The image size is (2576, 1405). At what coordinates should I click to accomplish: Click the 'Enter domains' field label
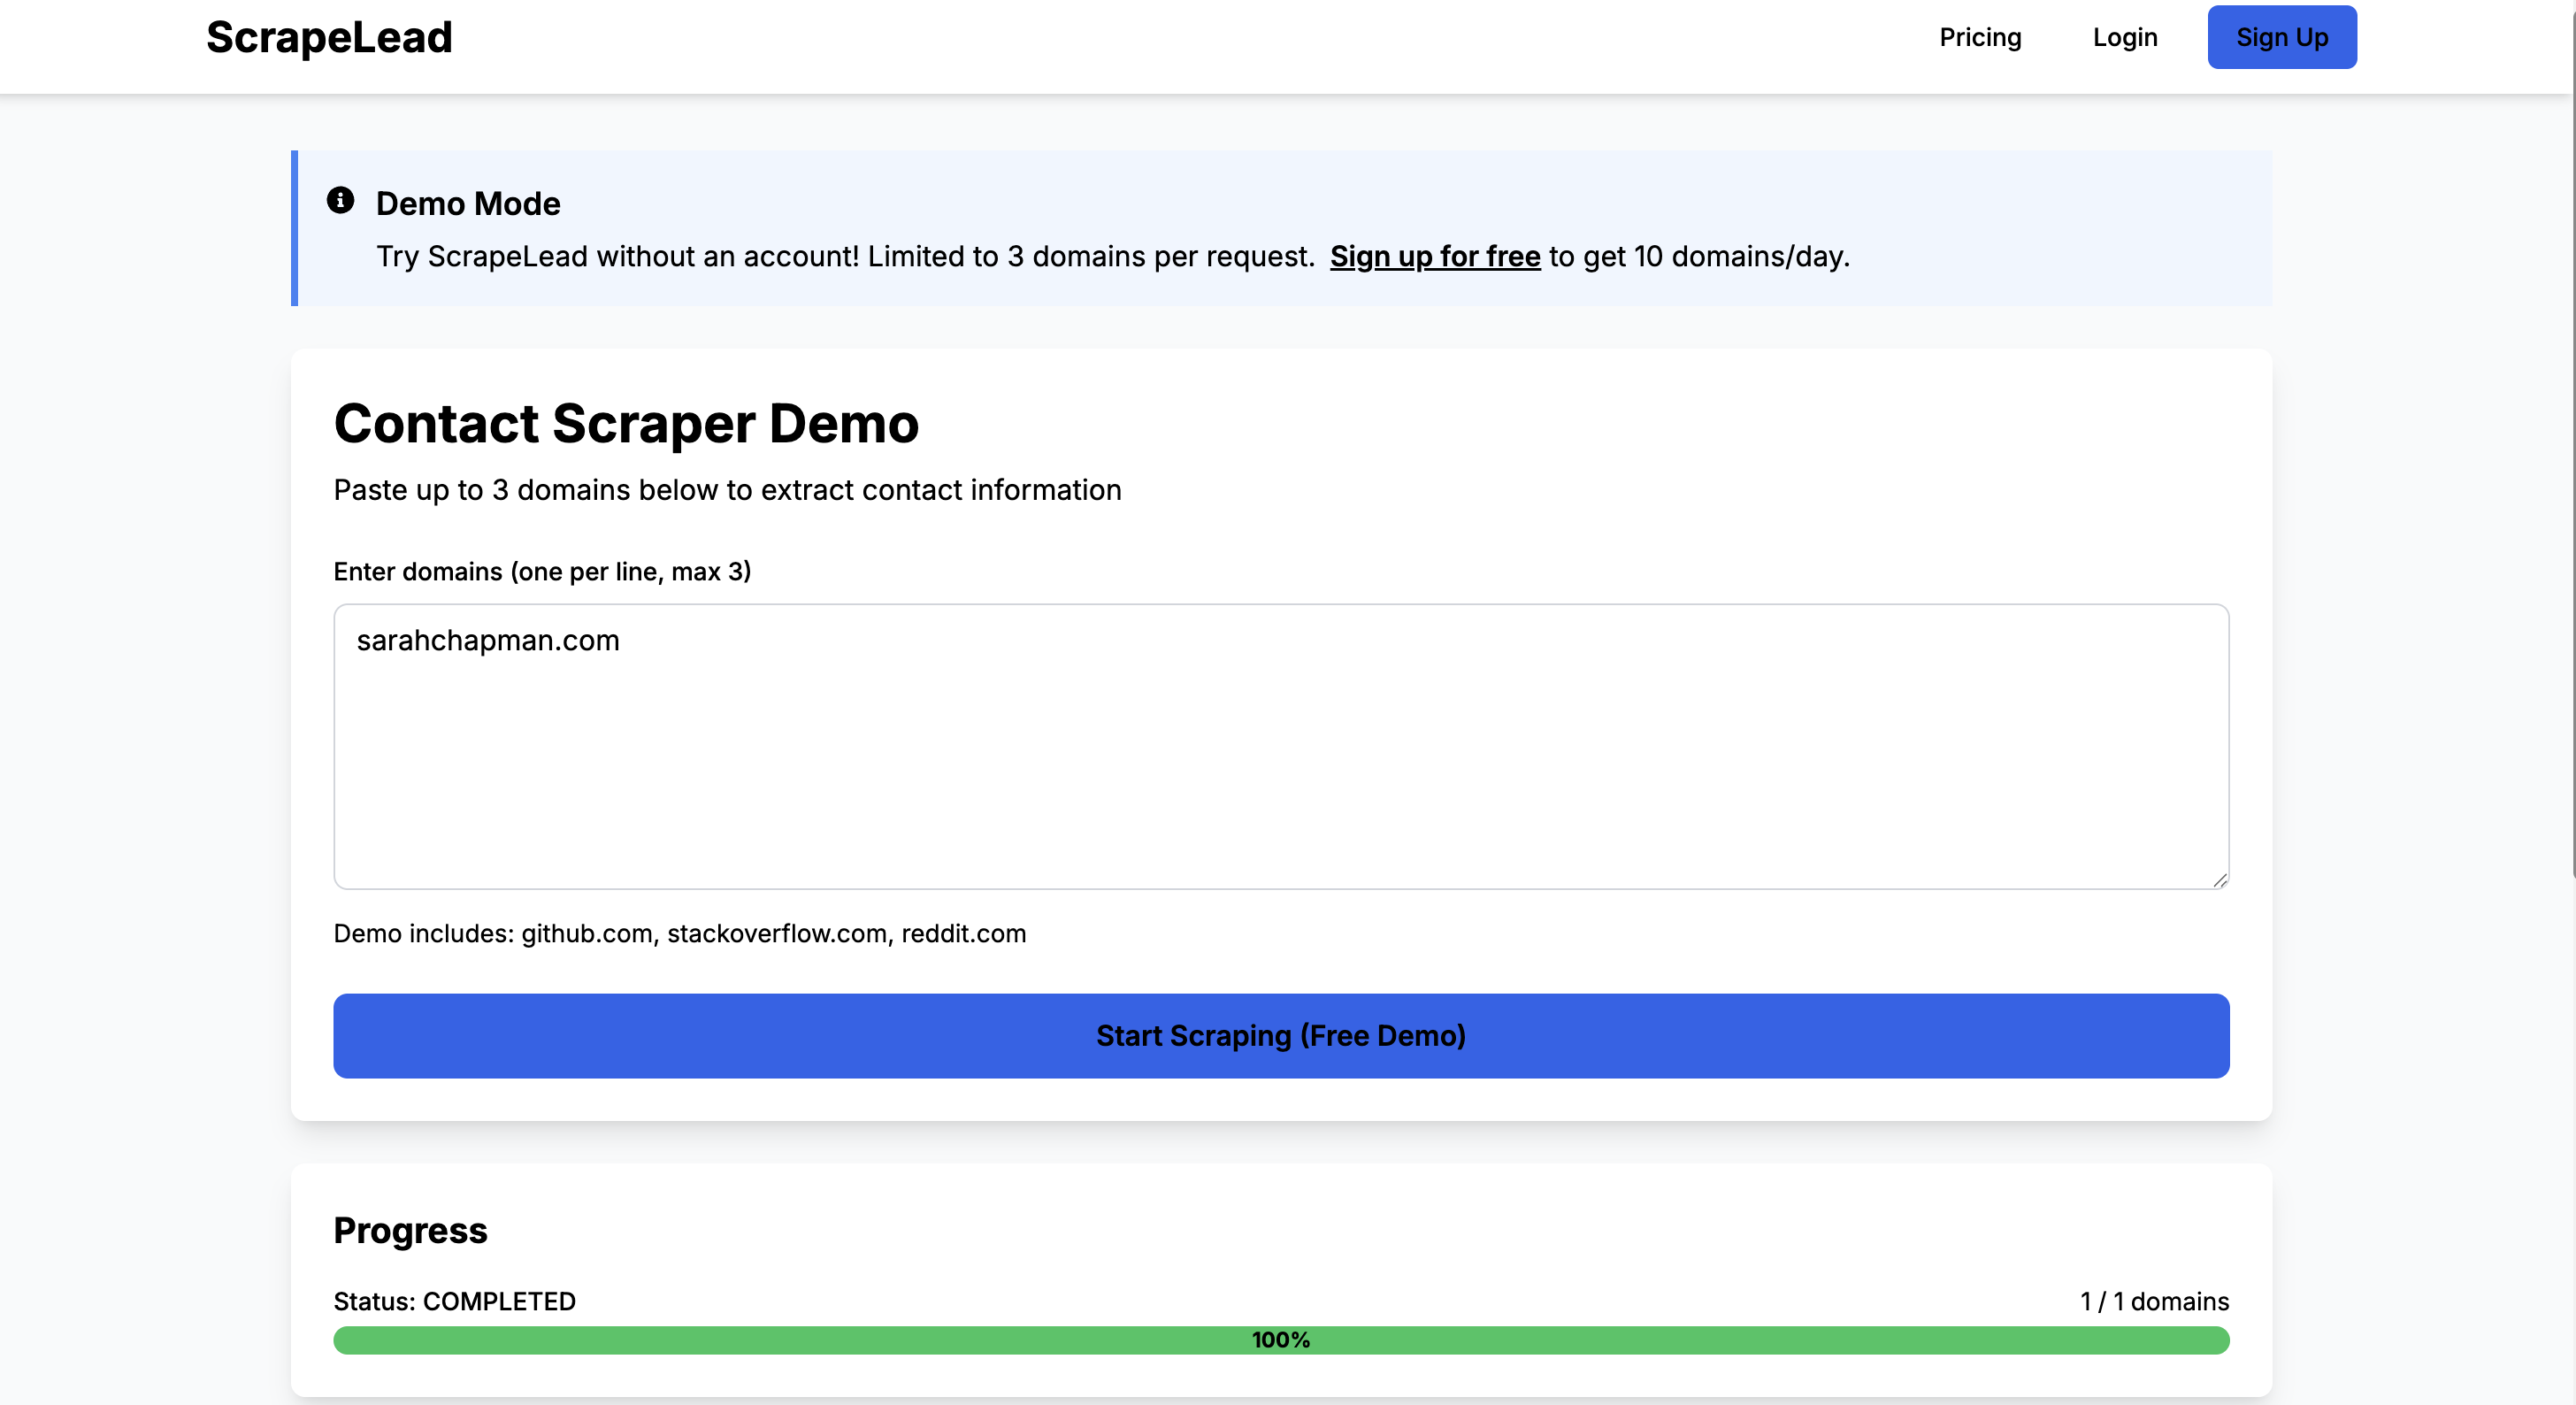point(542,571)
